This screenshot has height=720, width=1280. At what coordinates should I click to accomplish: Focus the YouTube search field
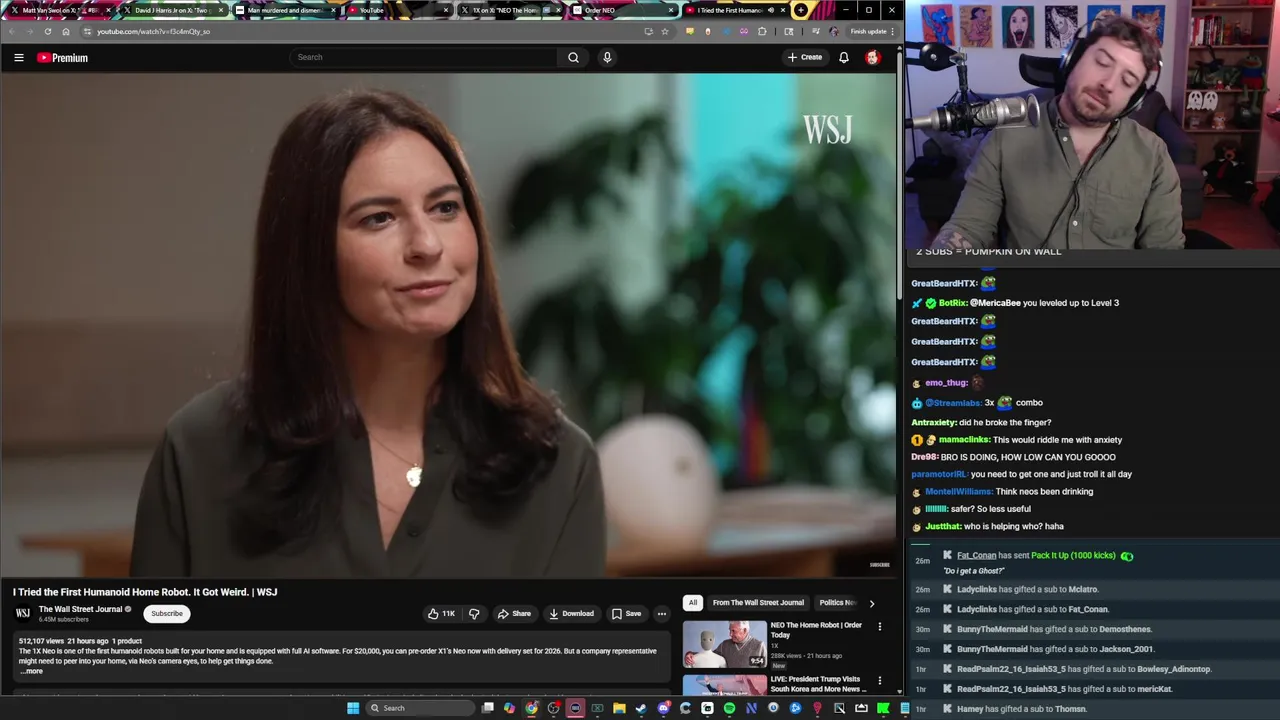point(423,57)
